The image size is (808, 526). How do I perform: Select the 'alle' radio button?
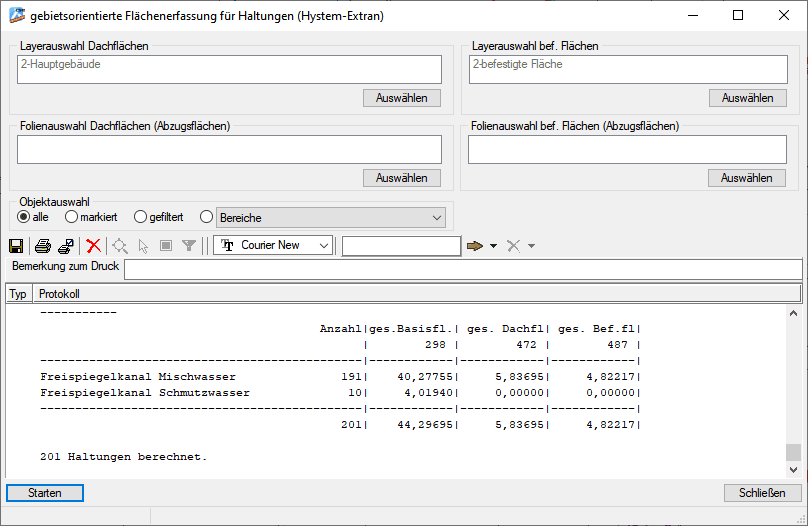pyautogui.click(x=24, y=217)
